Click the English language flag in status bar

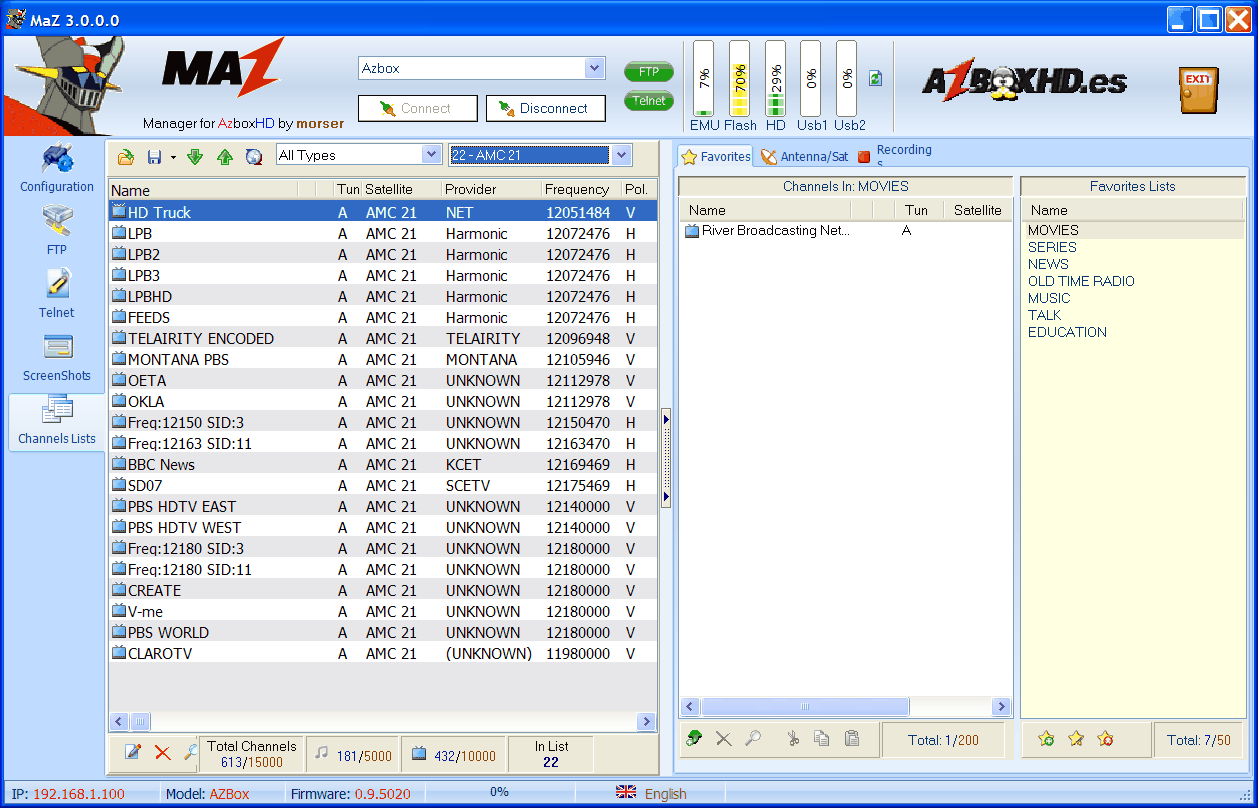(626, 793)
